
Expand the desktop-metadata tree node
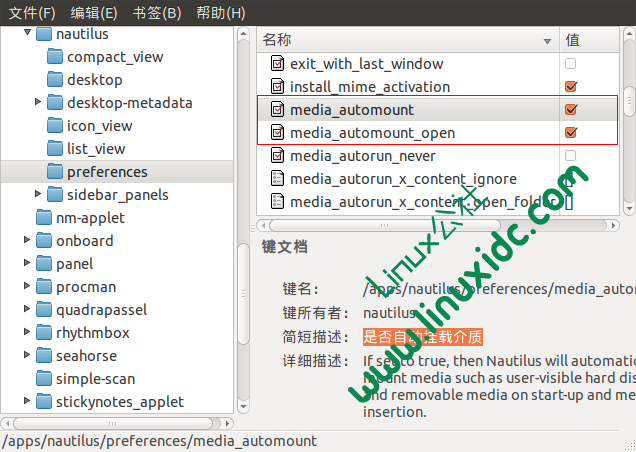pos(38,103)
